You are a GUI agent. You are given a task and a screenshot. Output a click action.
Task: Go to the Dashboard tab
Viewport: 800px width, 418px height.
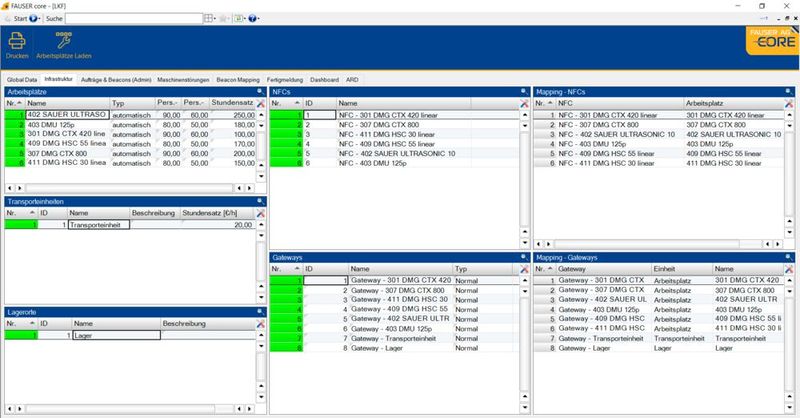(x=324, y=78)
